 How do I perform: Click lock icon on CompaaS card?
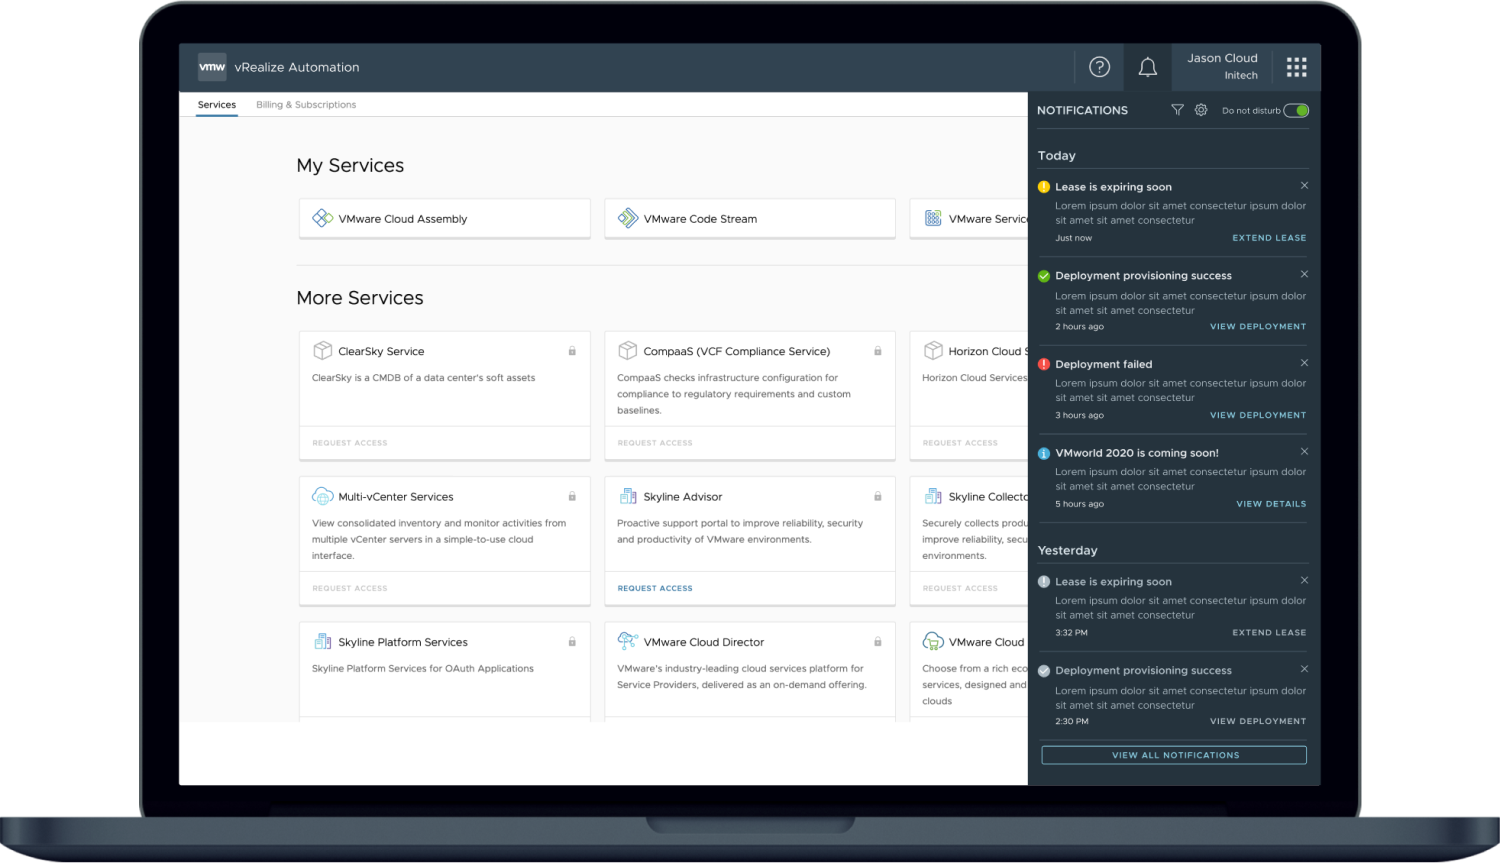pyautogui.click(x=878, y=351)
